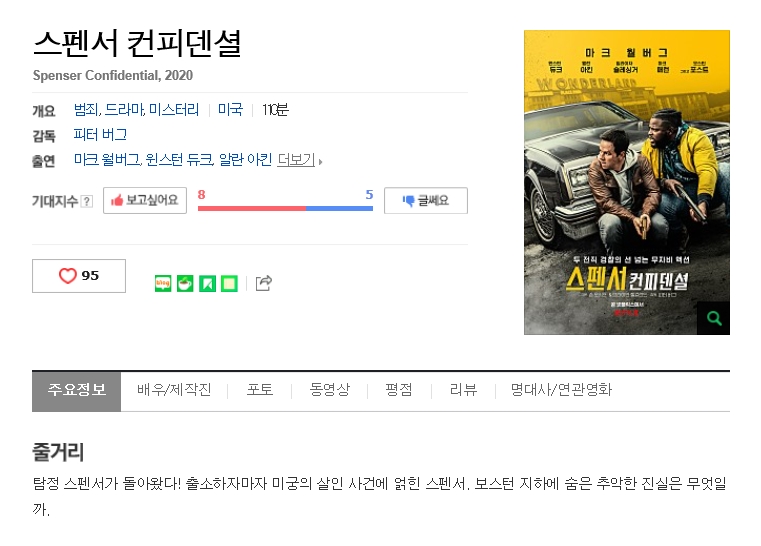Select the 동영상 tab

330,390
